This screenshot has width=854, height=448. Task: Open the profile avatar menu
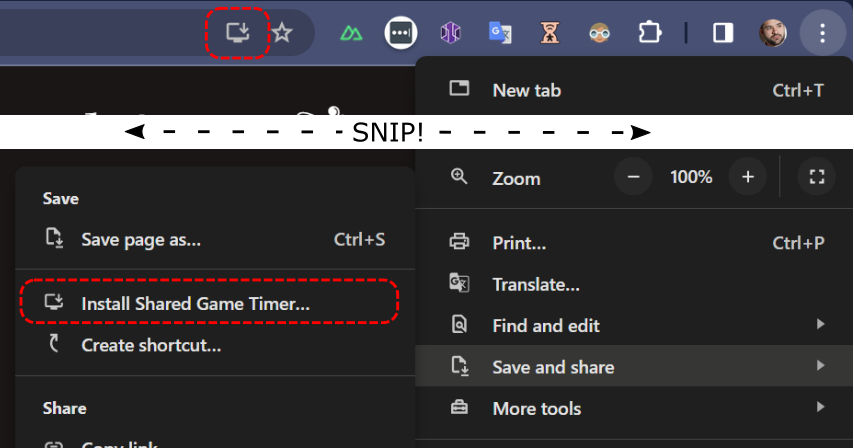click(773, 33)
